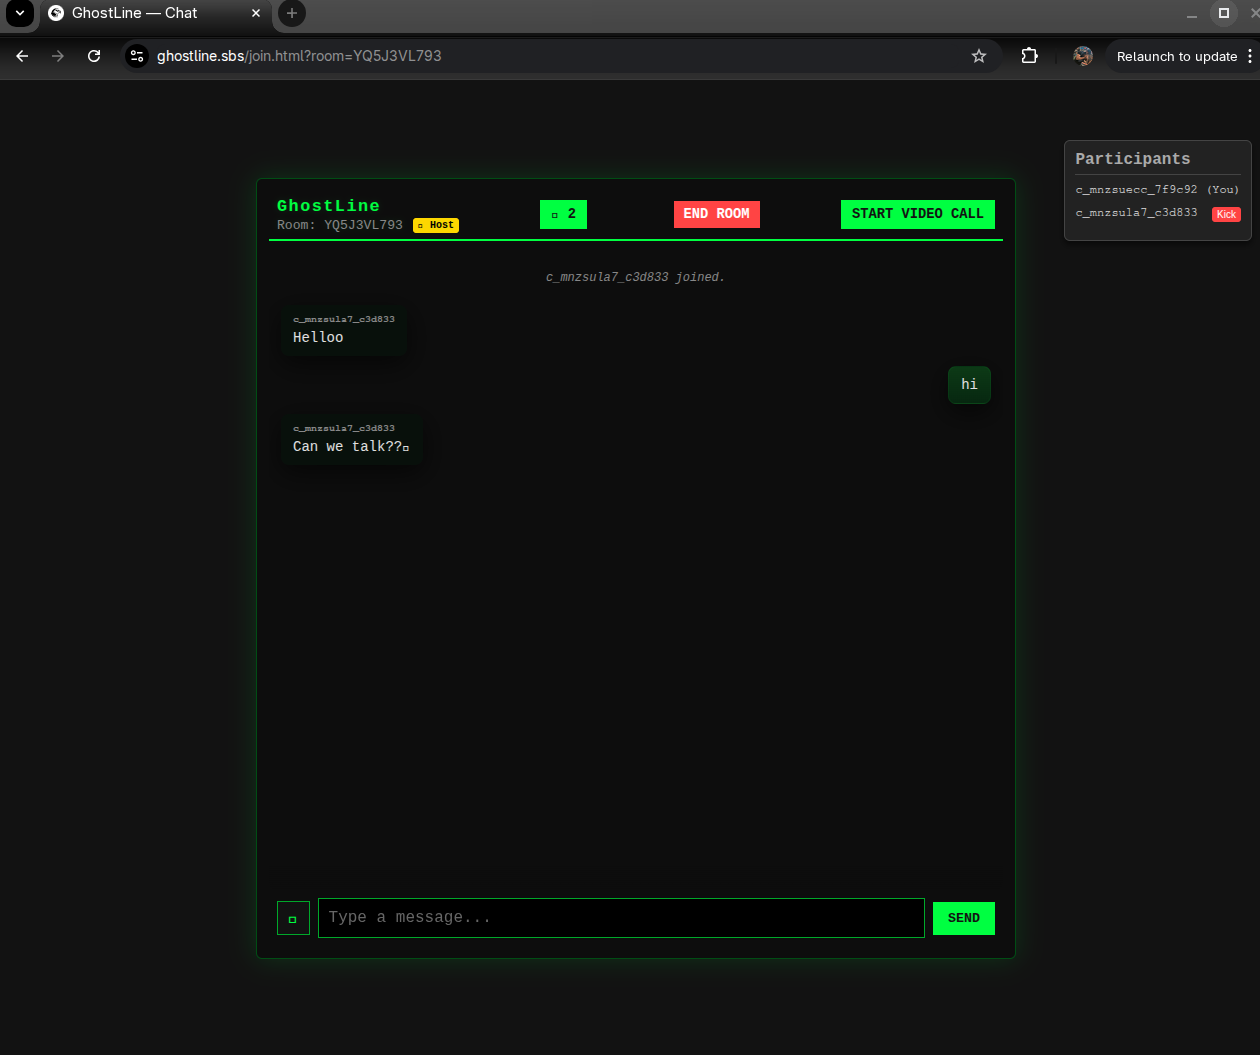Click the attachment icon beside message box
The image size is (1260, 1055).
click(293, 918)
